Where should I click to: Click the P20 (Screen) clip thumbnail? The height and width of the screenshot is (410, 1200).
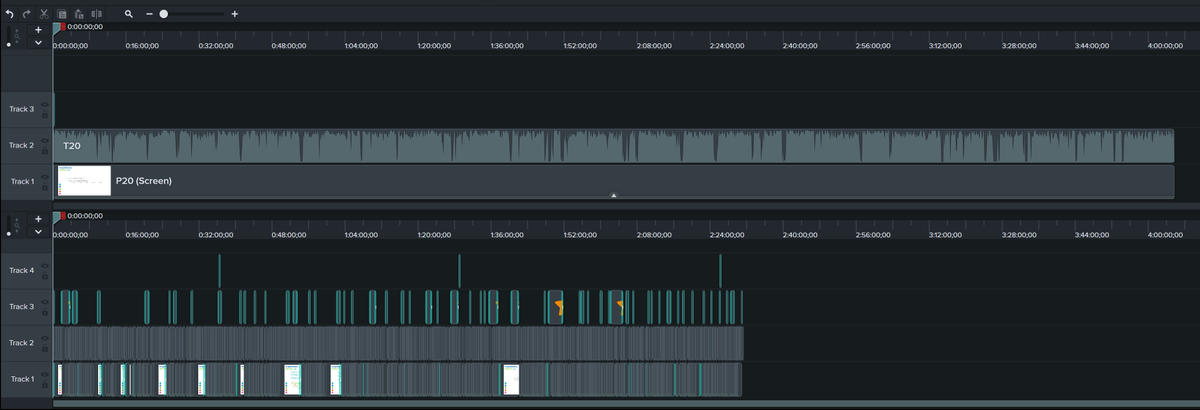[x=84, y=181]
